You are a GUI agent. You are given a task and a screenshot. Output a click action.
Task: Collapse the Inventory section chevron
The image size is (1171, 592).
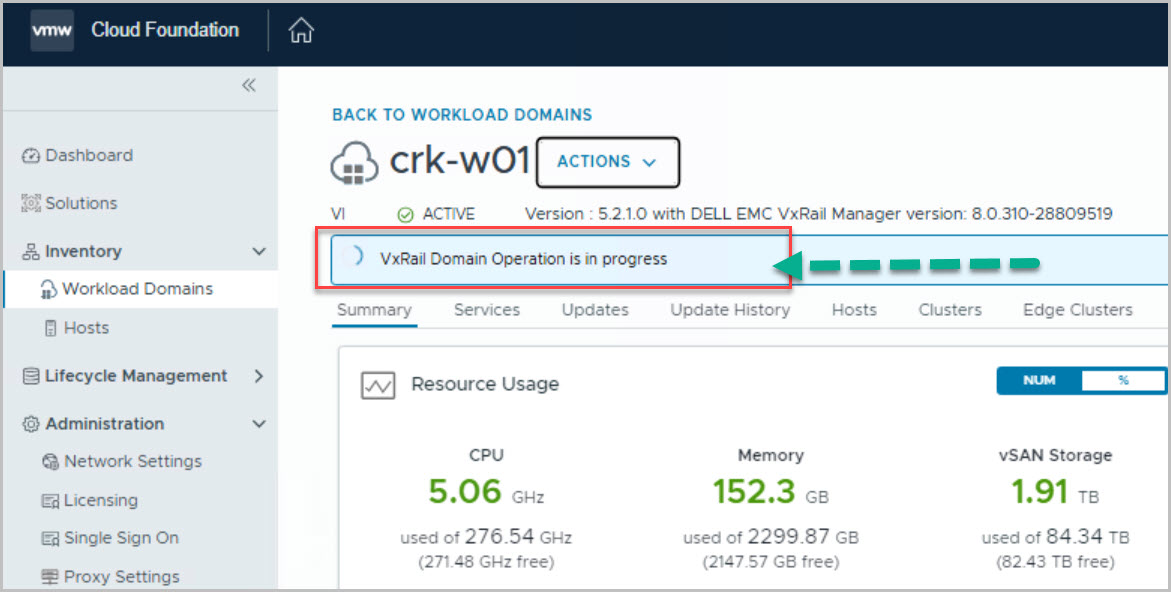coord(259,252)
